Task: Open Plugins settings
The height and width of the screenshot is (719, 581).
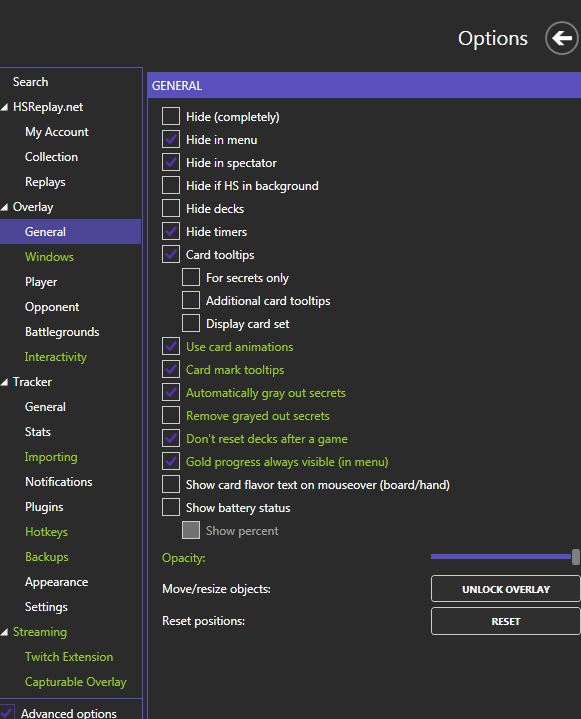Action: (44, 507)
